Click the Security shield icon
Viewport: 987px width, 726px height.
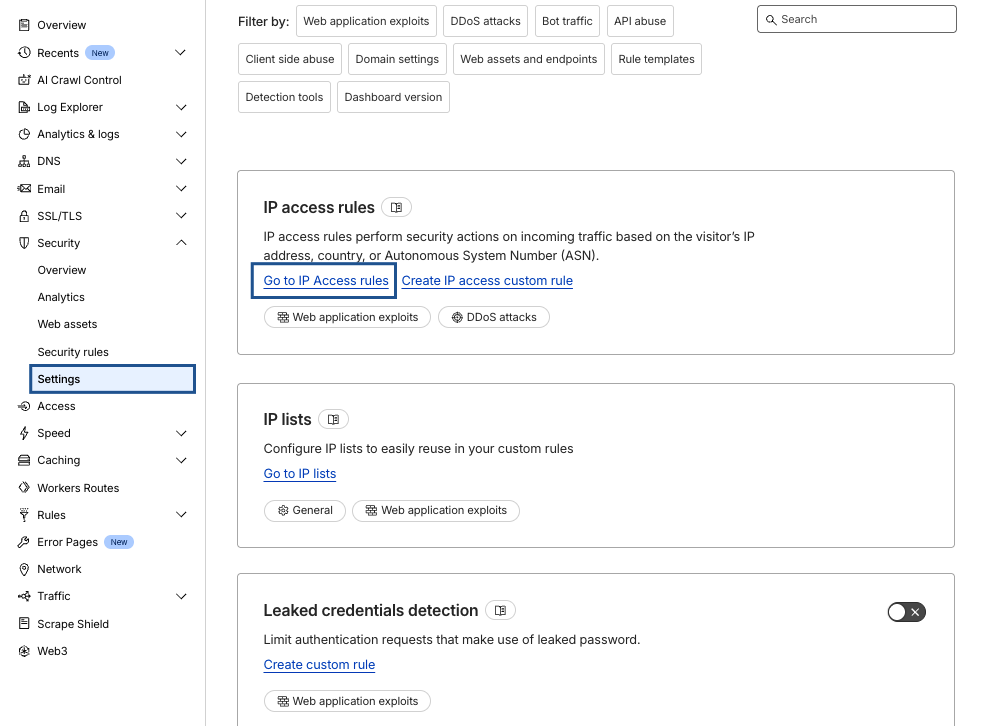[x=24, y=243]
